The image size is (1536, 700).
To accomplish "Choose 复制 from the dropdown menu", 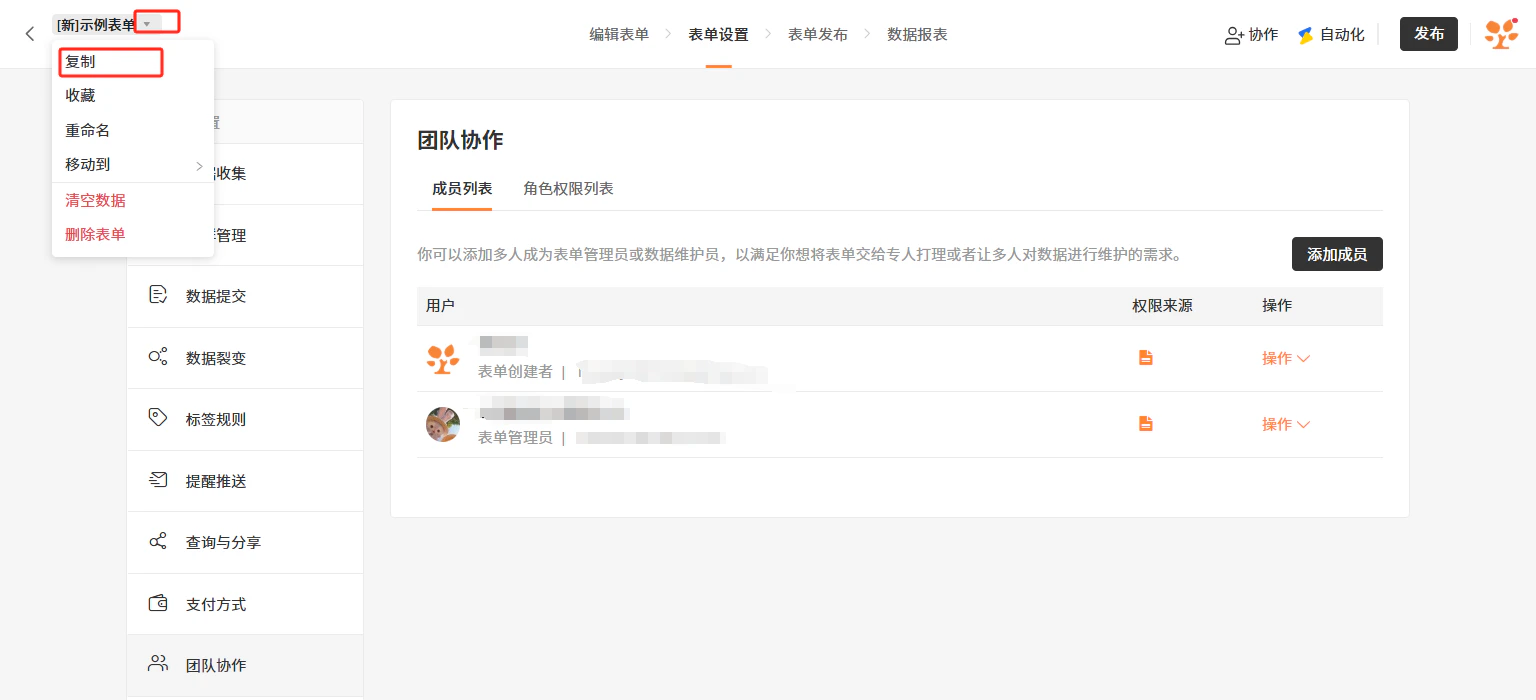I will [80, 62].
